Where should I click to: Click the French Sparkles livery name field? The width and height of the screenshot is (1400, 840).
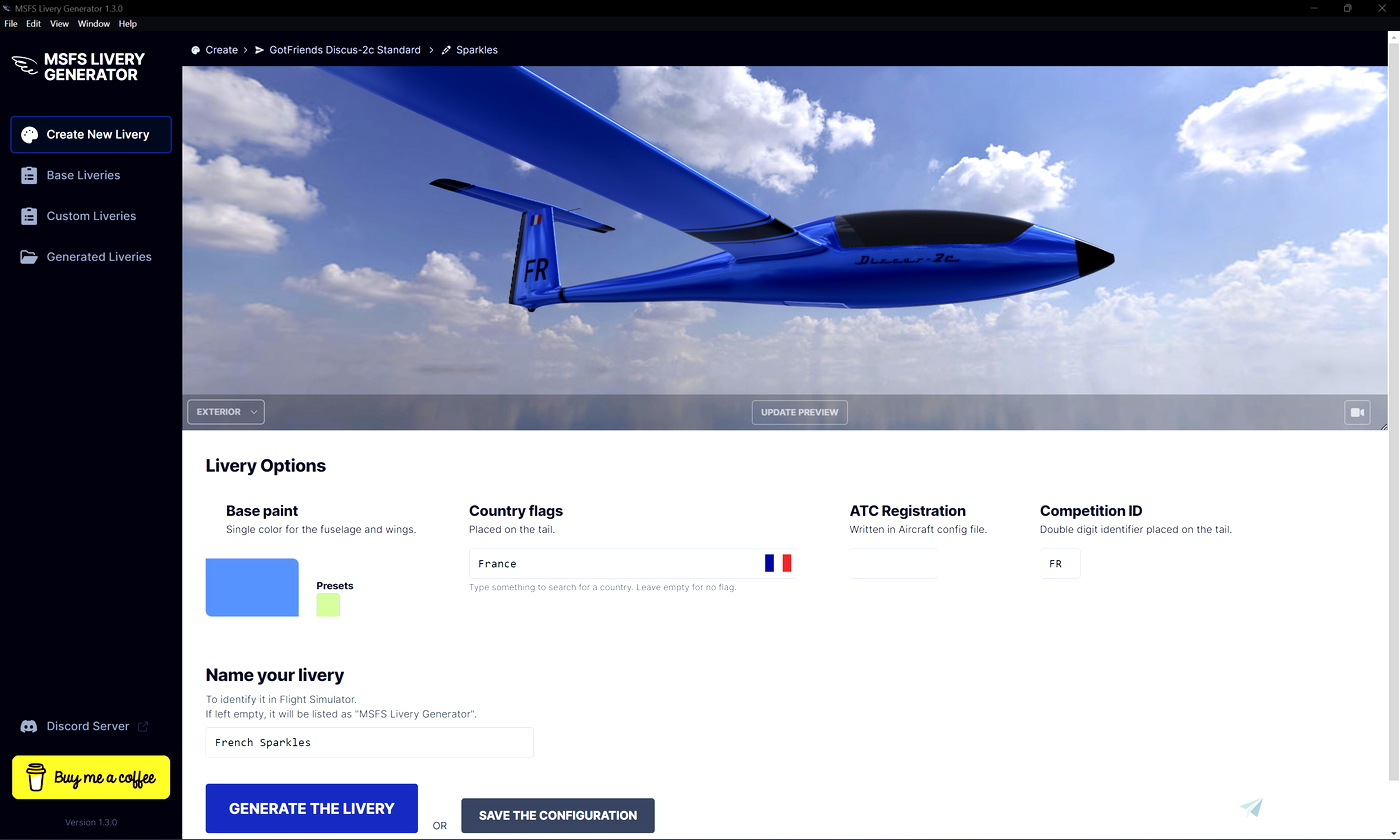[369, 742]
